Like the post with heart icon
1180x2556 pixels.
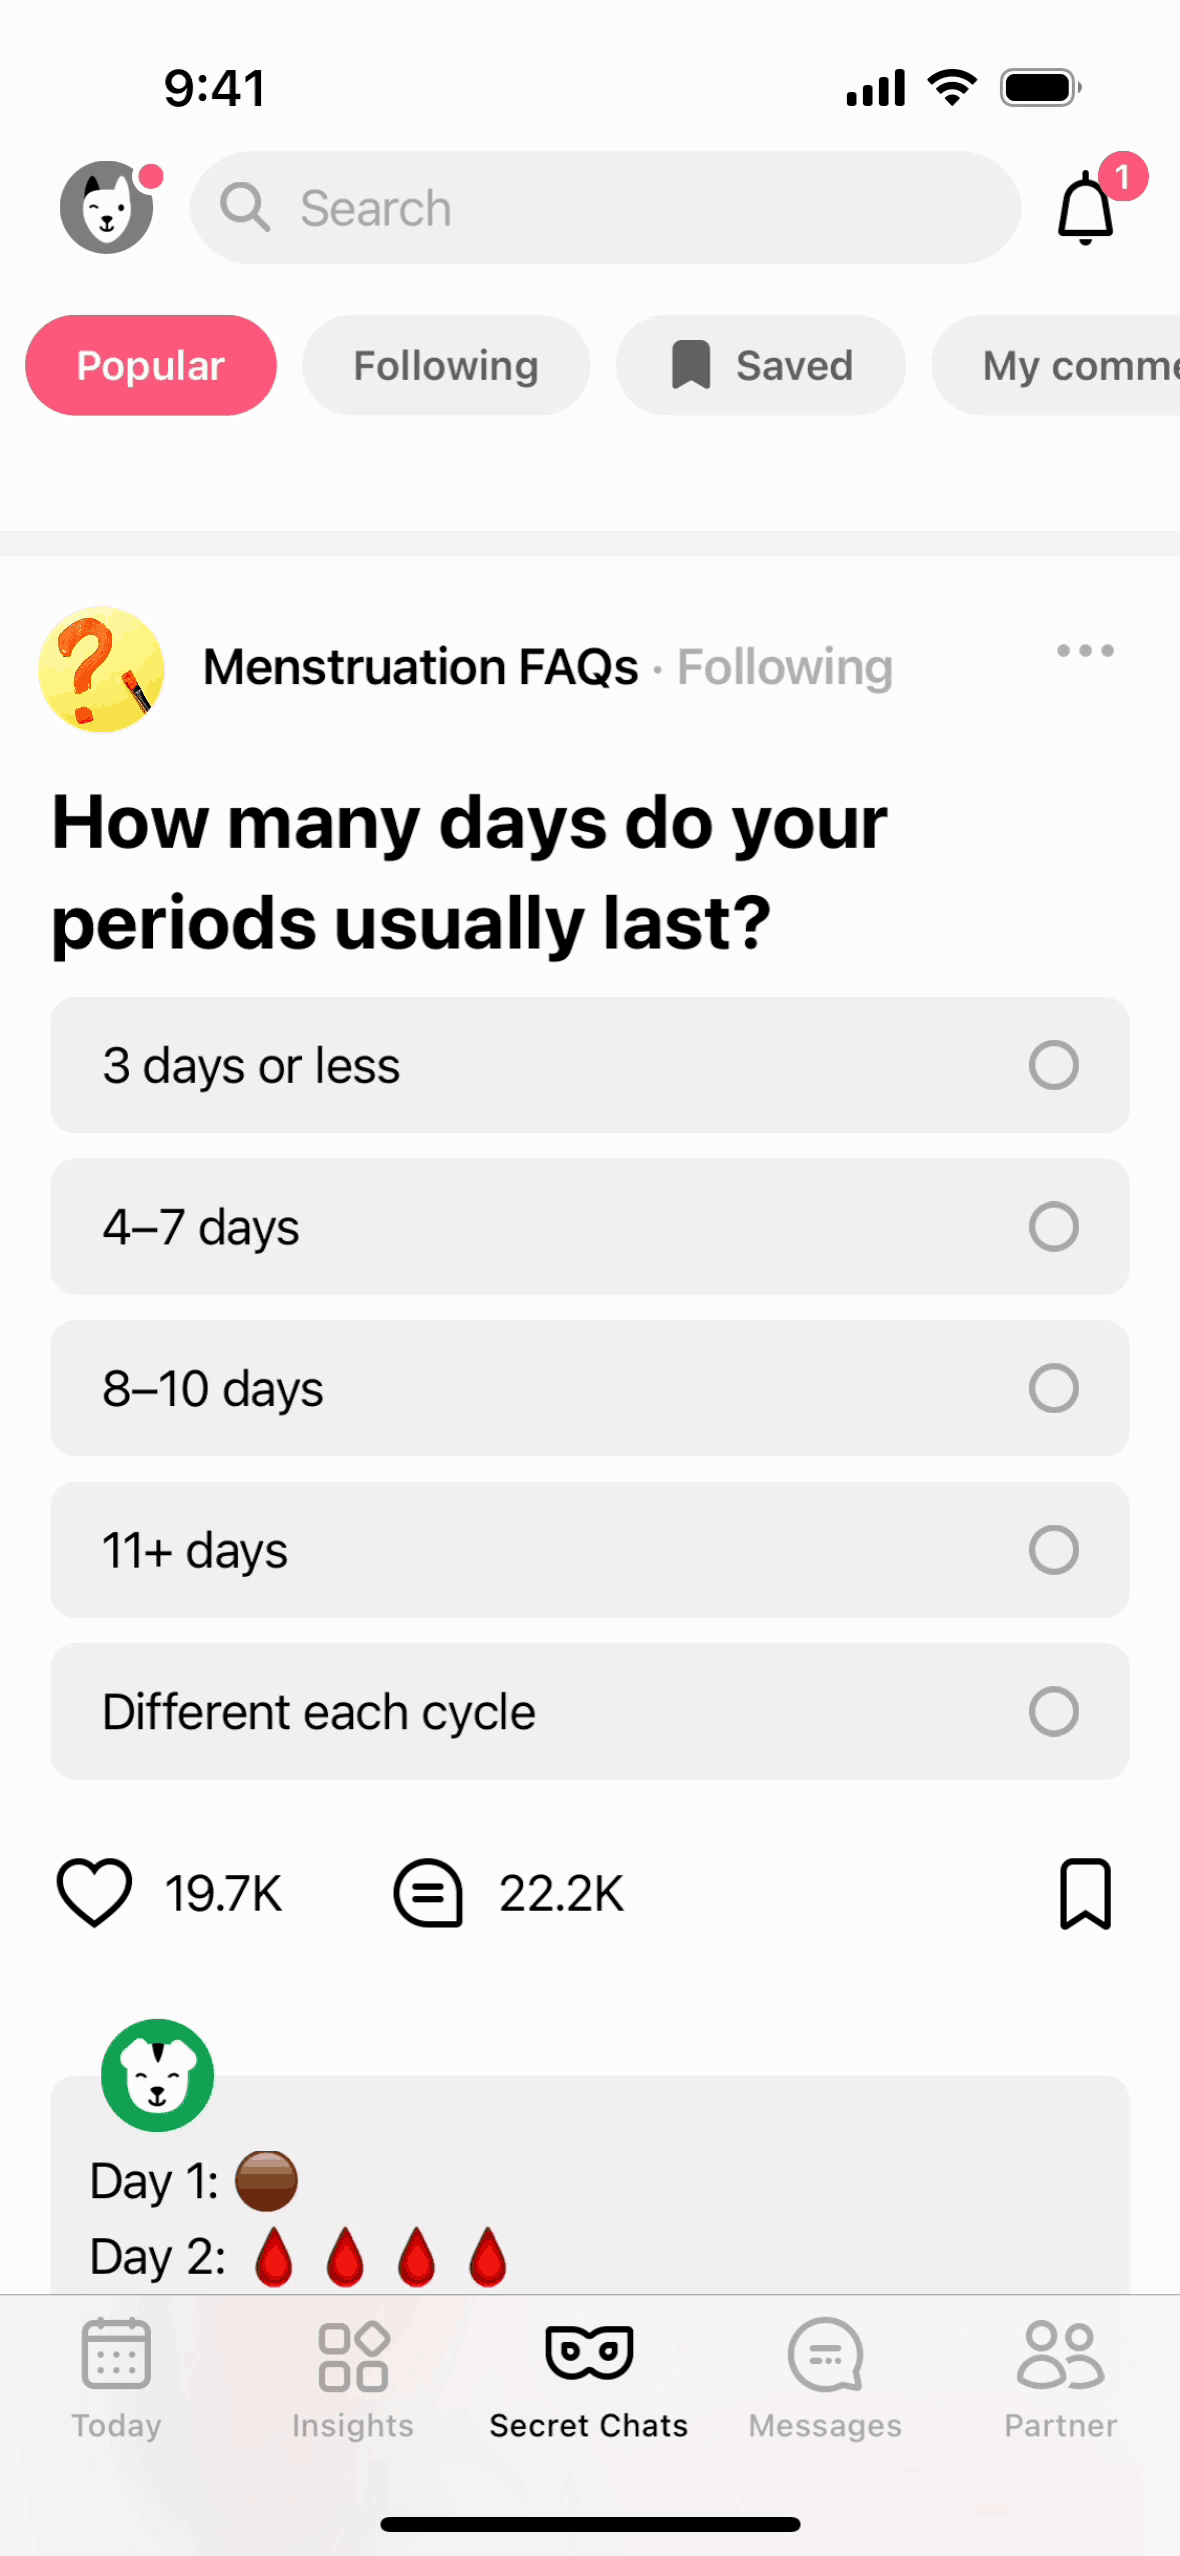94,1893
